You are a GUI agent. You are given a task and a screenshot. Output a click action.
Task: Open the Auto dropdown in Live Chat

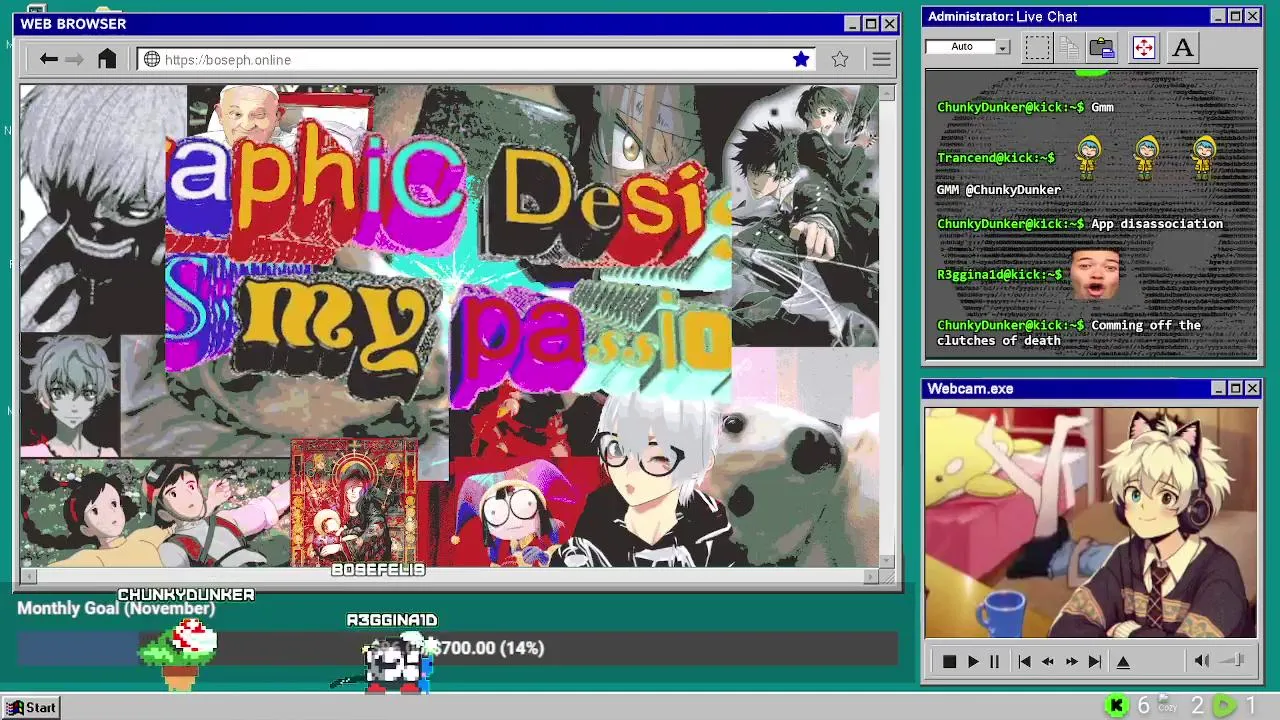pyautogui.click(x=1003, y=47)
